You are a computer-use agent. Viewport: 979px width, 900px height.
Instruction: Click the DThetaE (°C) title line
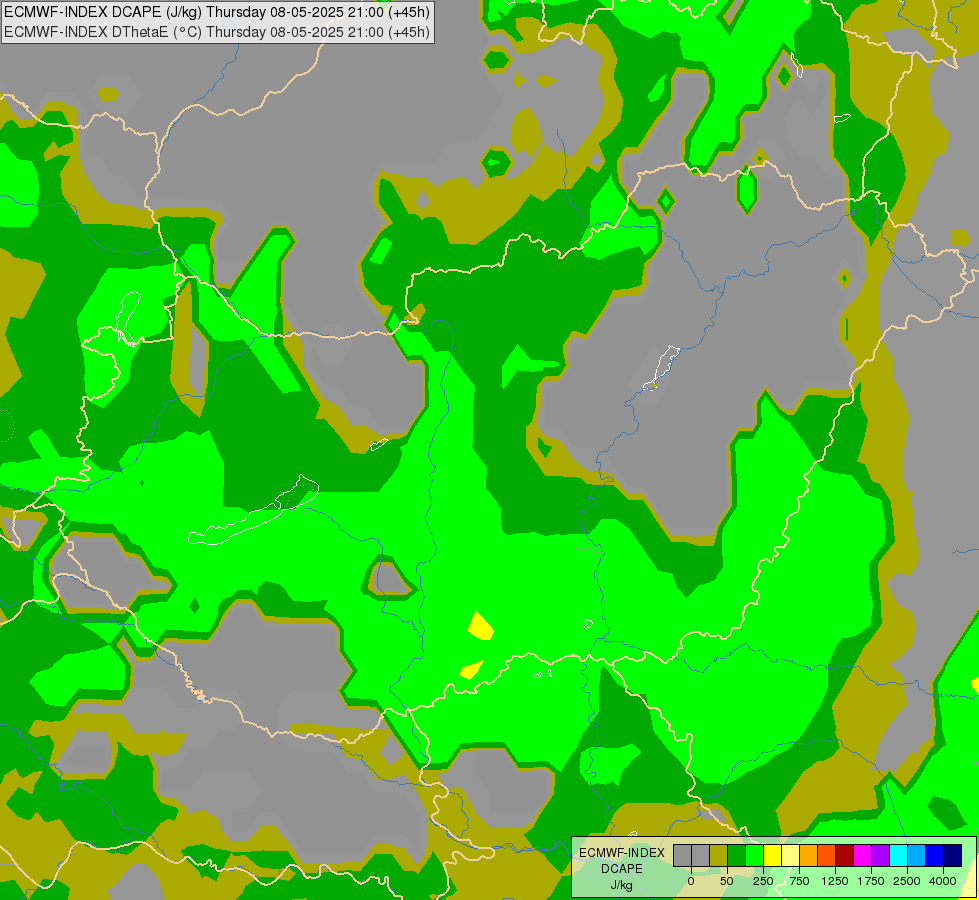pos(217,32)
